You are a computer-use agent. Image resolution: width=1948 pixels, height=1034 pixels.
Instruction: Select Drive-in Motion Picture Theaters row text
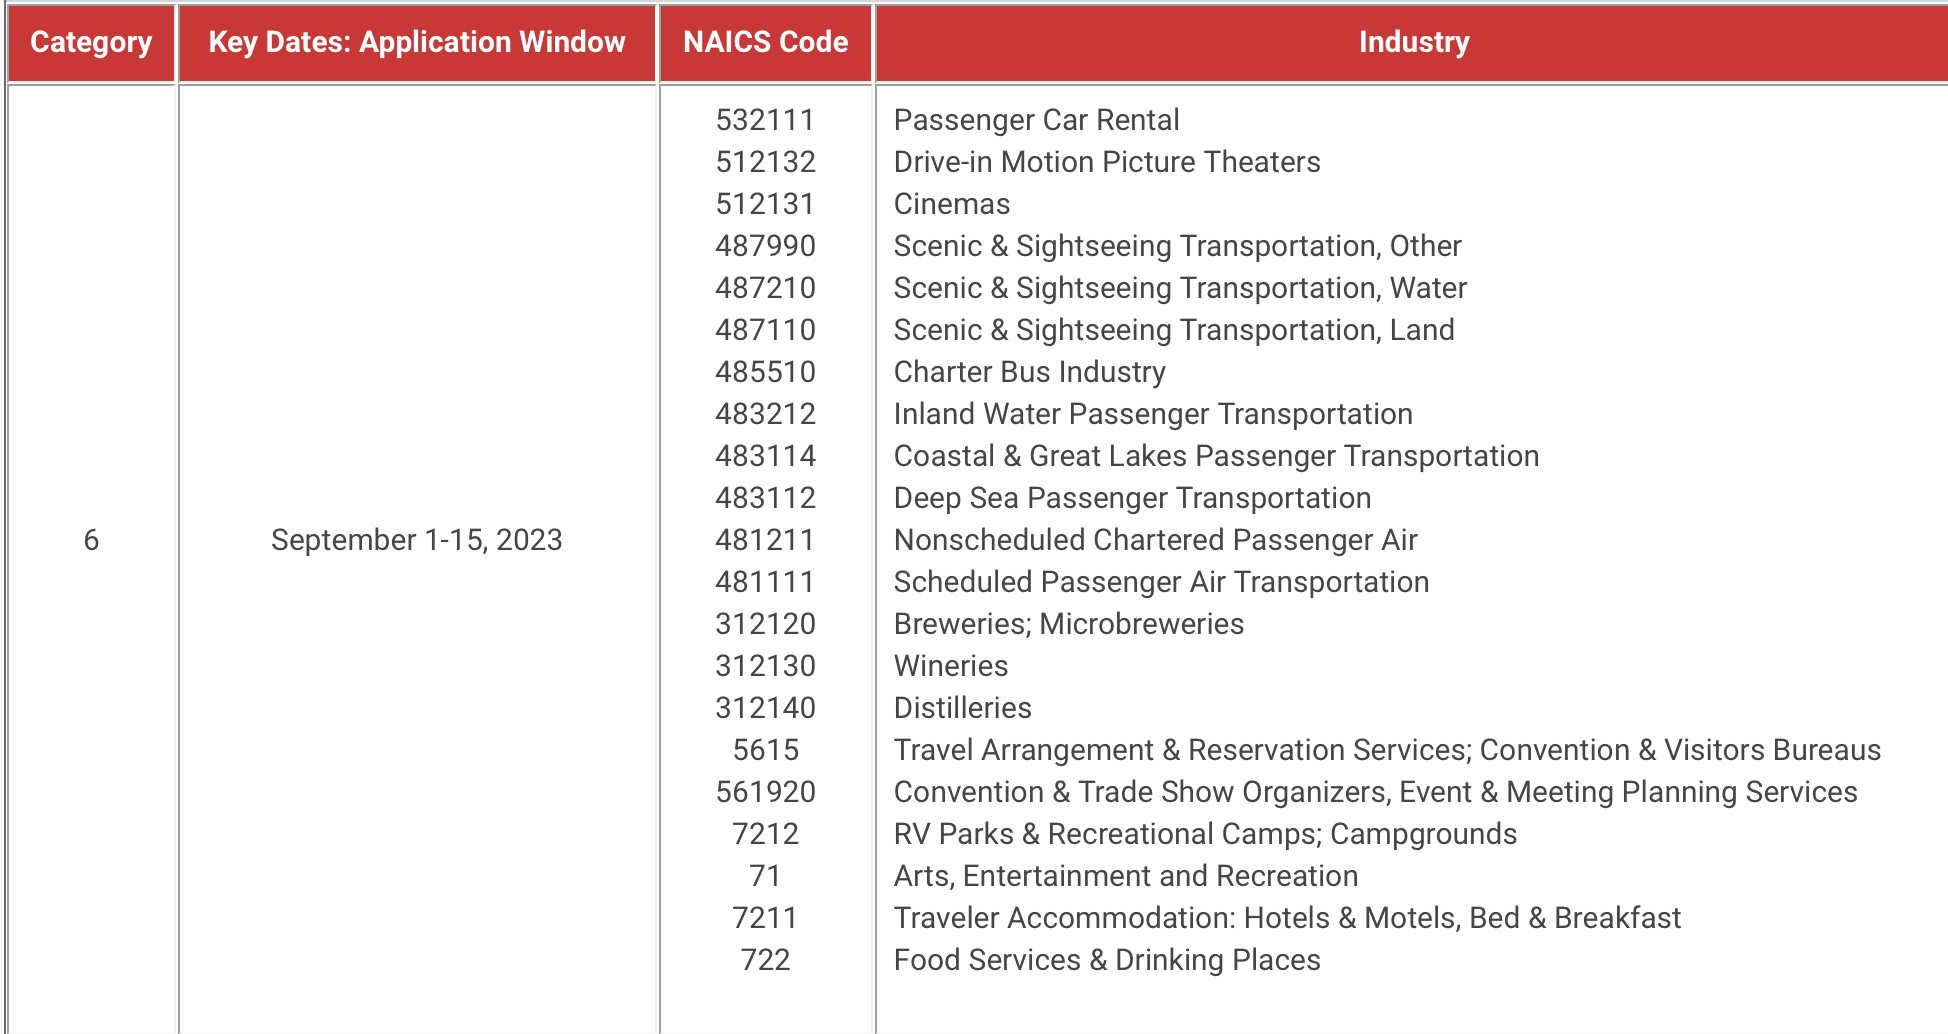click(1106, 162)
